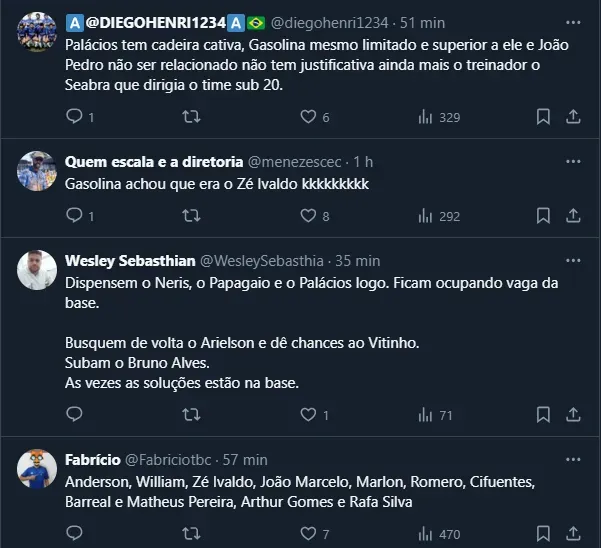Viewport: 601px width, 548px height.
Task: Open more options on DIEGOHENRI1234's tweet
Action: pos(572,21)
